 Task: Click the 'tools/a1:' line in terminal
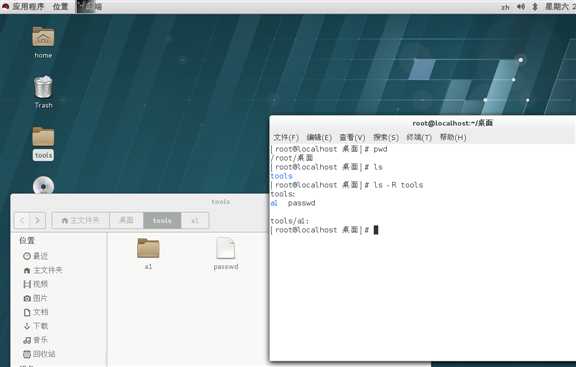pyautogui.click(x=289, y=221)
